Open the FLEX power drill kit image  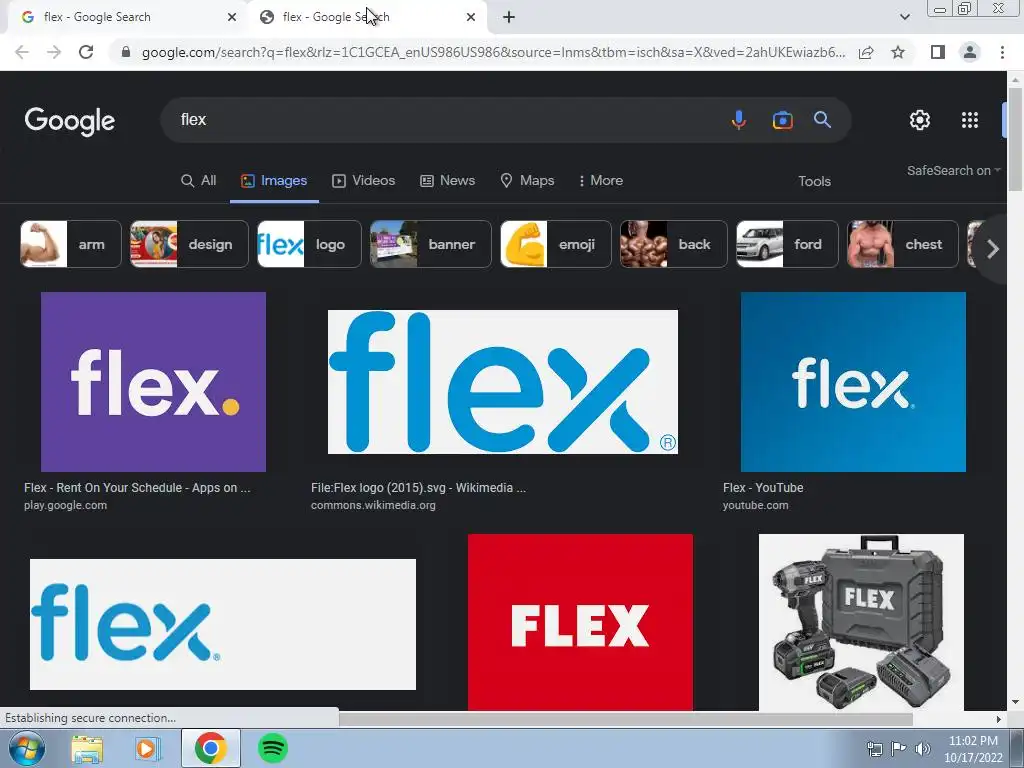(x=861, y=622)
